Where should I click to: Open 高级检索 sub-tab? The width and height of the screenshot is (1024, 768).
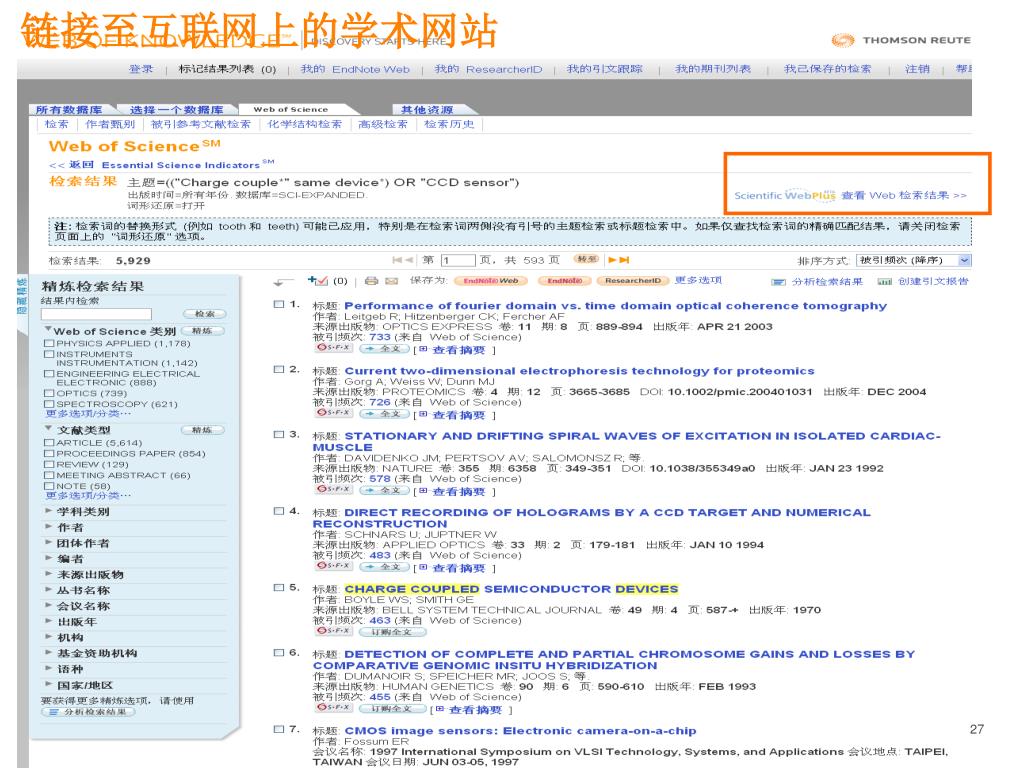click(383, 124)
